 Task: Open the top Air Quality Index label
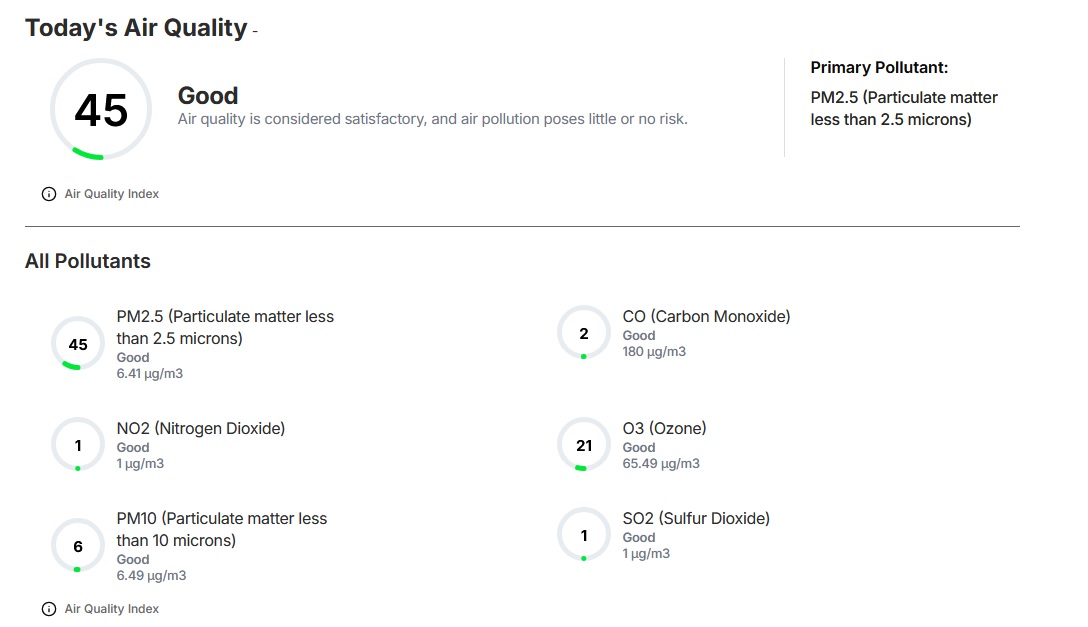coord(112,194)
